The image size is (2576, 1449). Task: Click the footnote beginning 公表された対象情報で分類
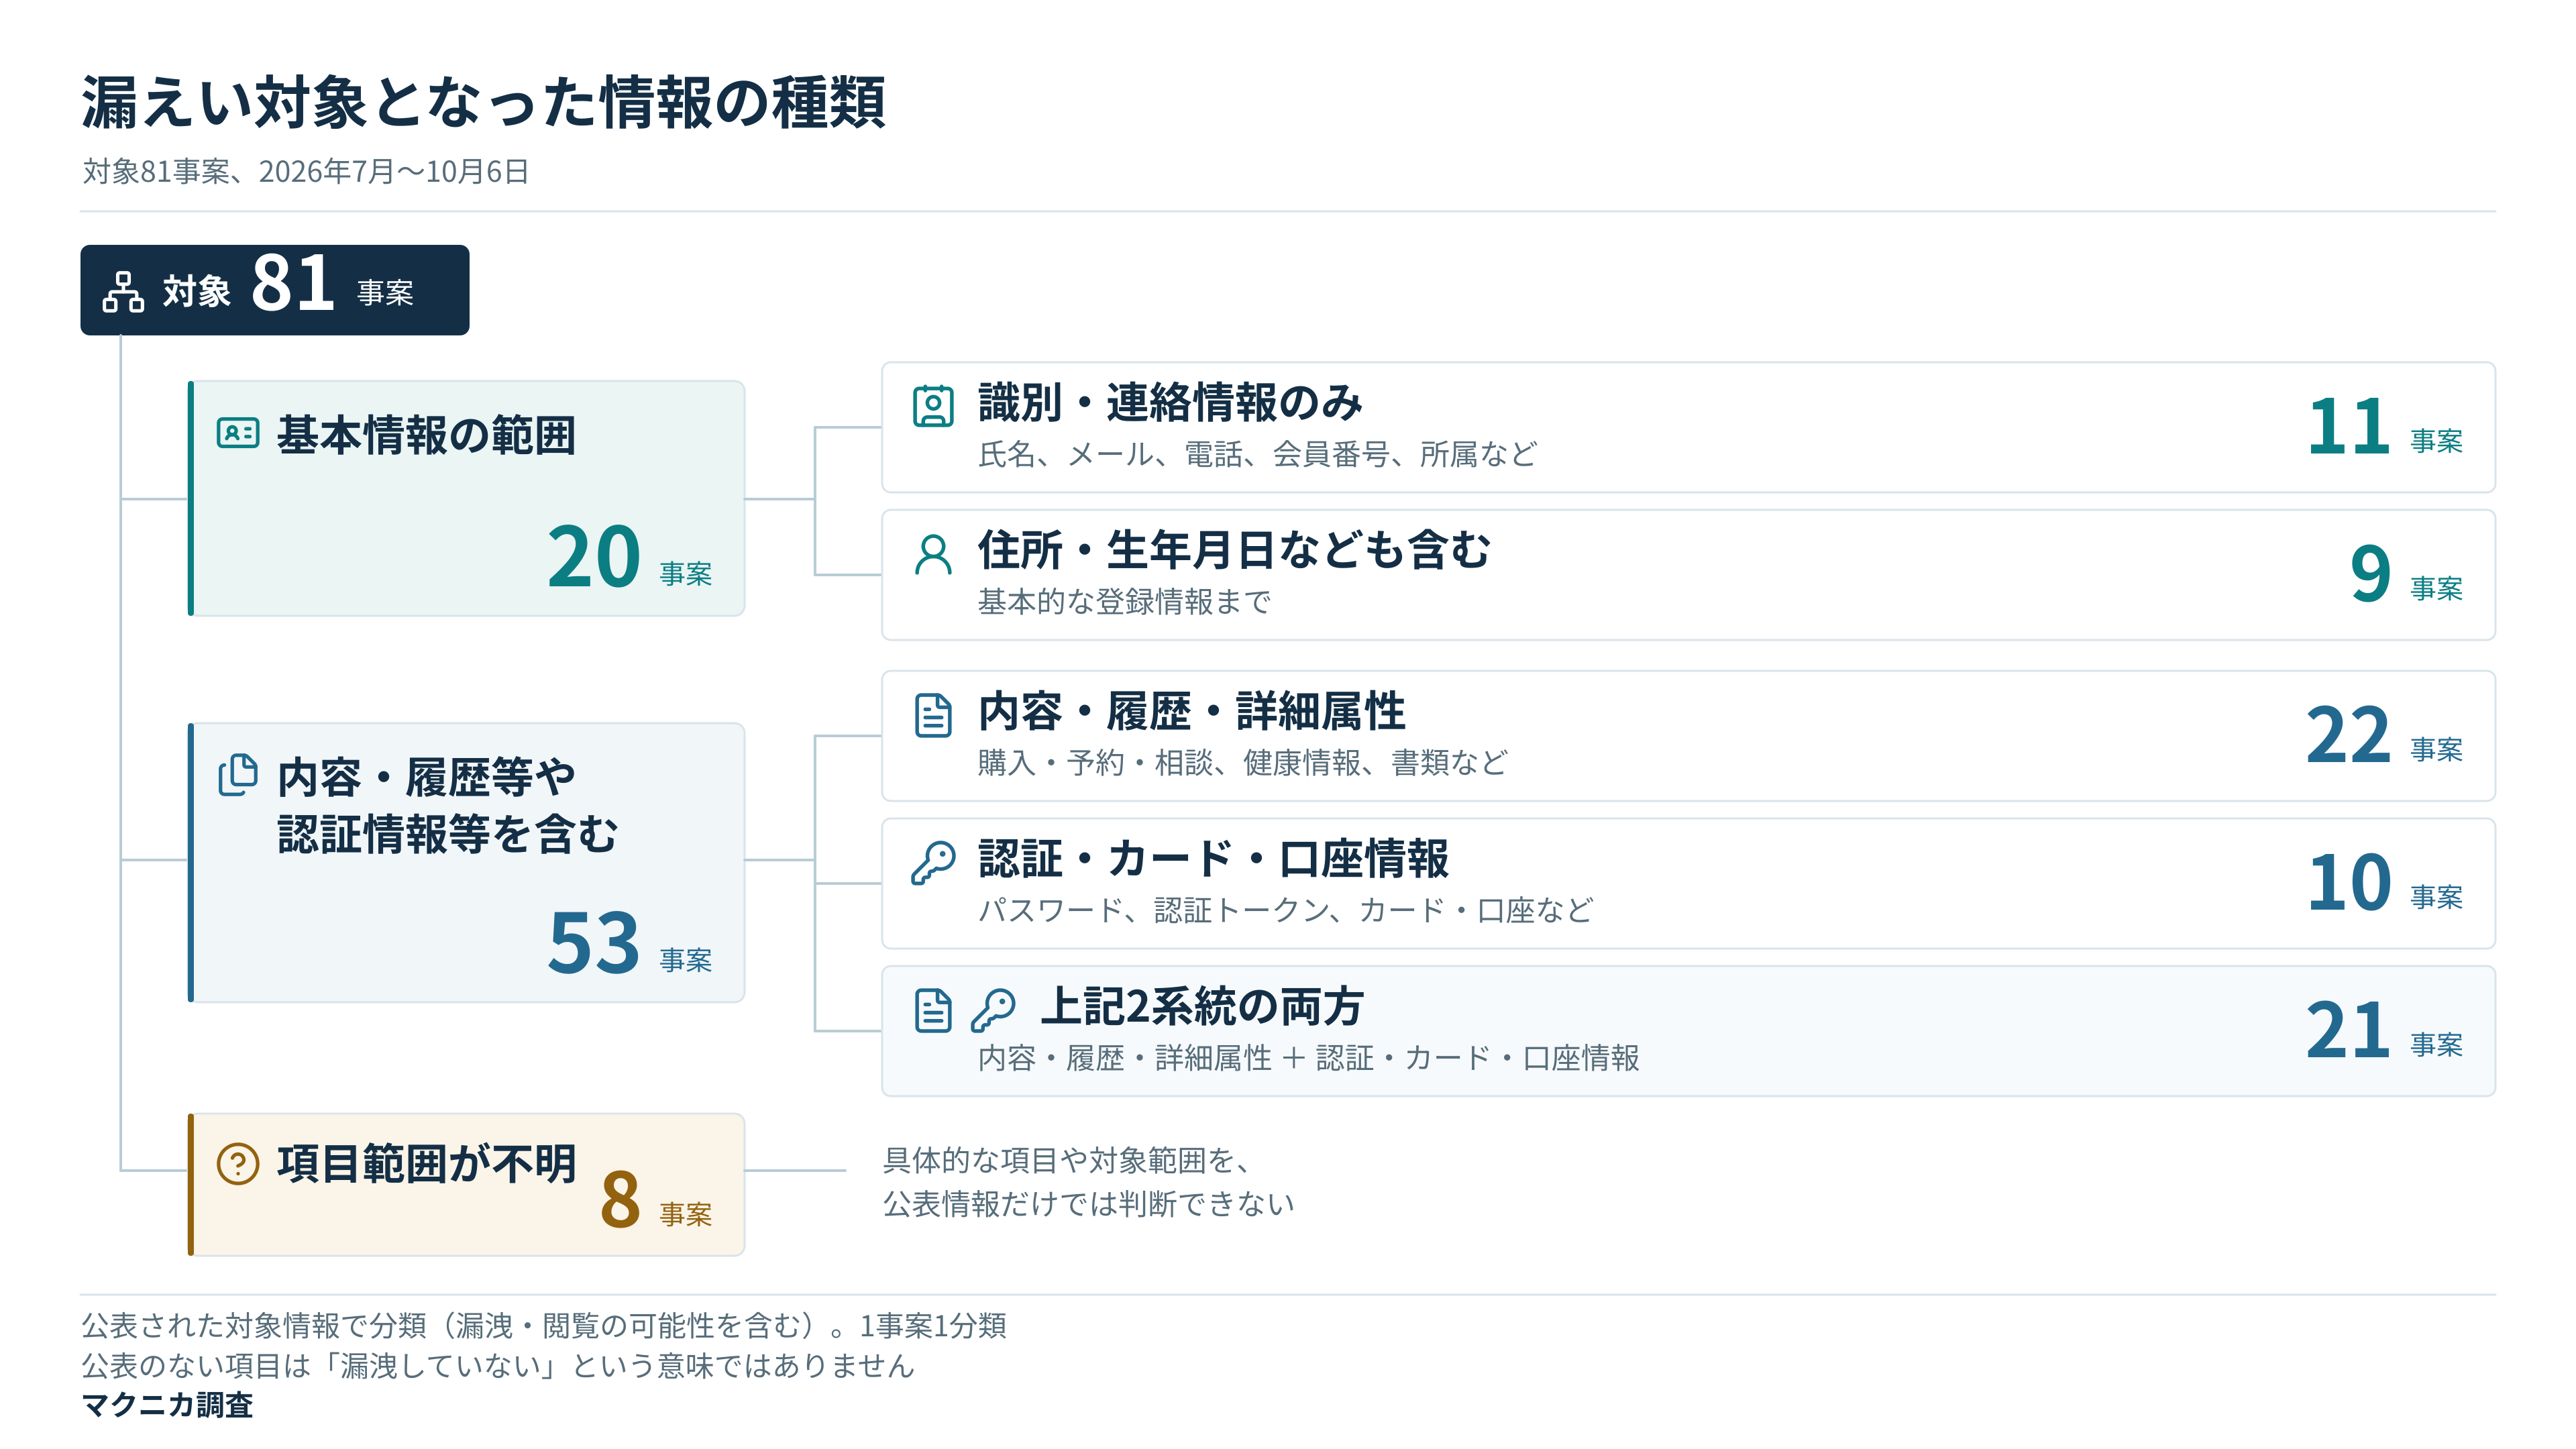click(543, 1326)
